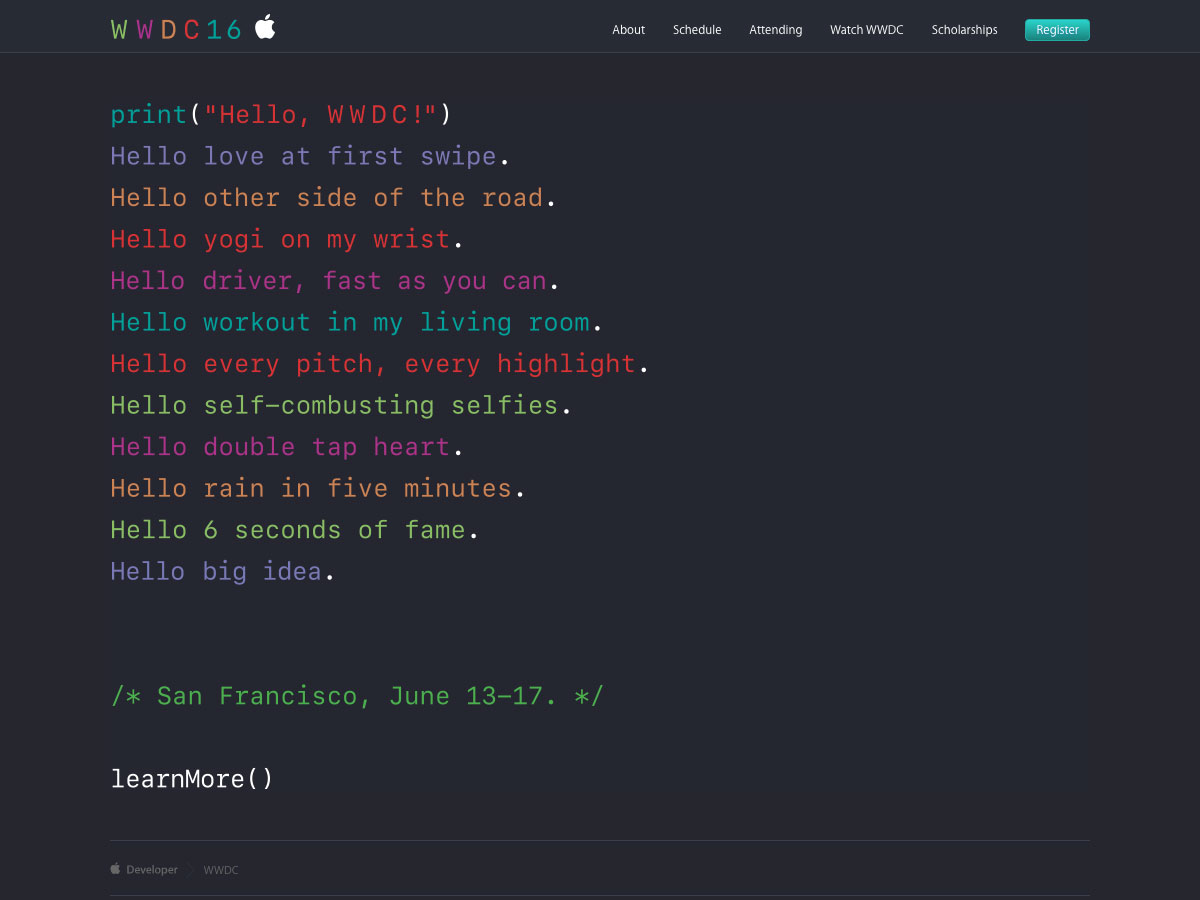
Task: Follow the learnMore() link
Action: point(192,779)
